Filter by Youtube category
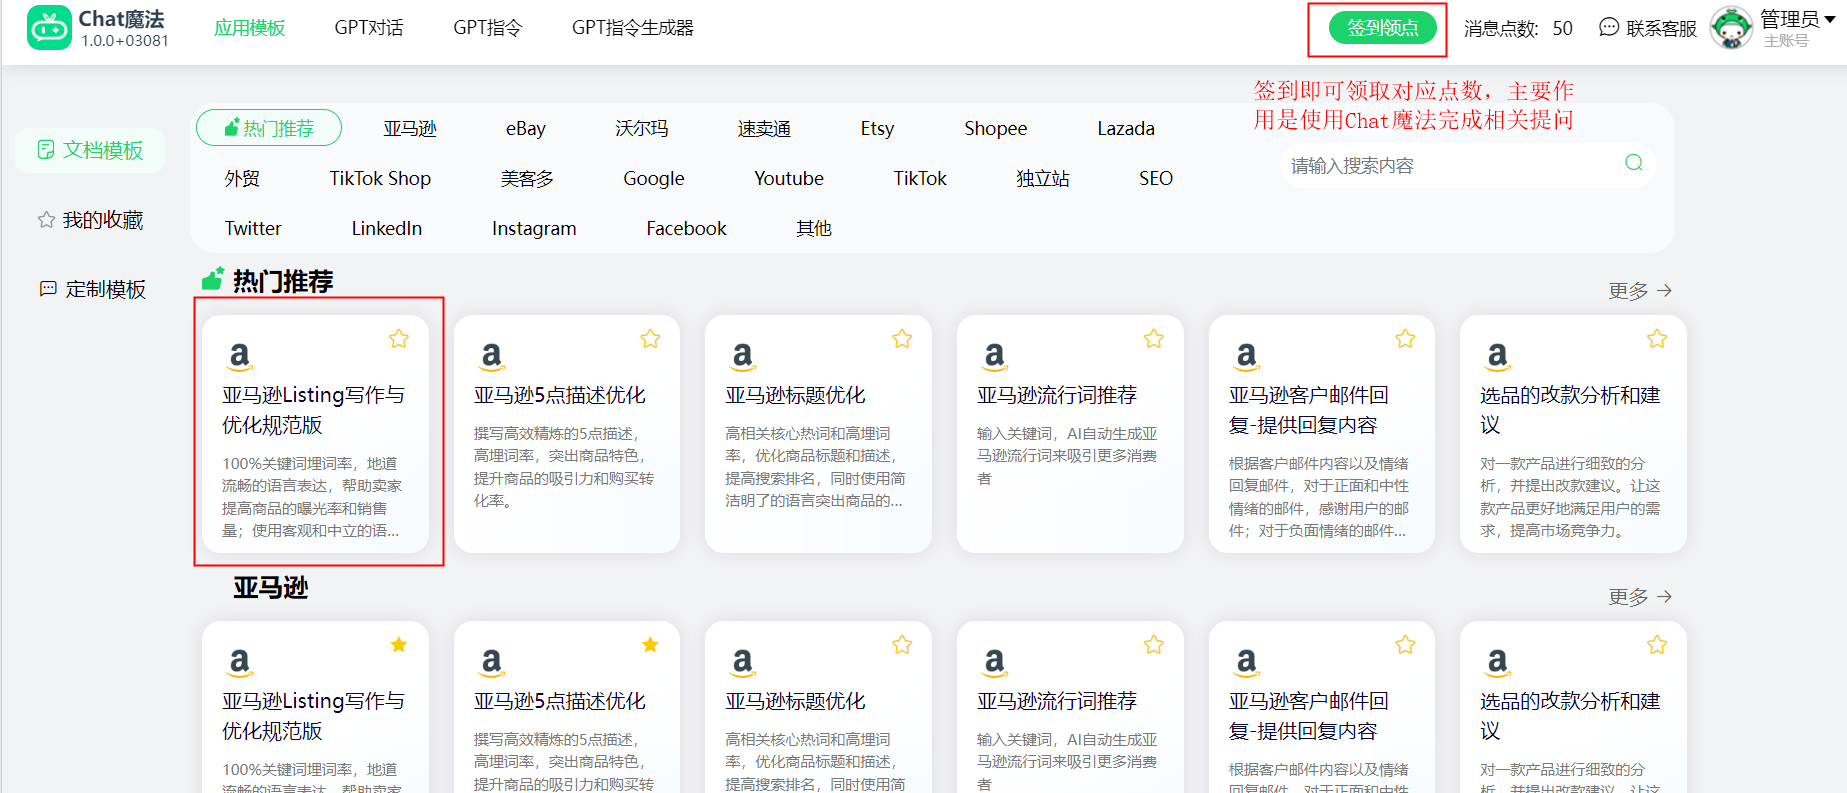The image size is (1847, 793). click(x=789, y=178)
